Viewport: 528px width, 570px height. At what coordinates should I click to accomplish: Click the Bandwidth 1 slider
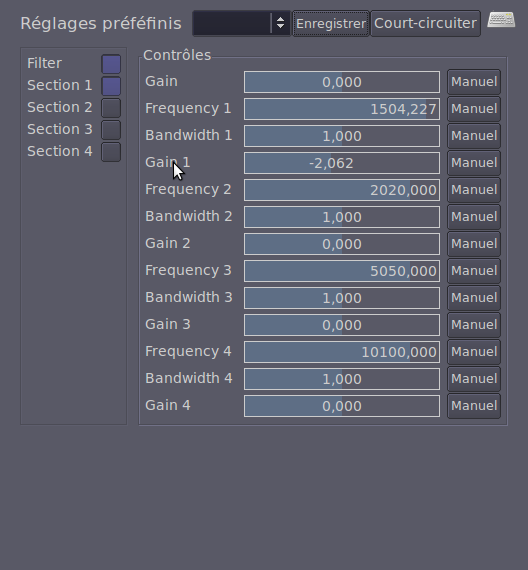click(x=342, y=136)
